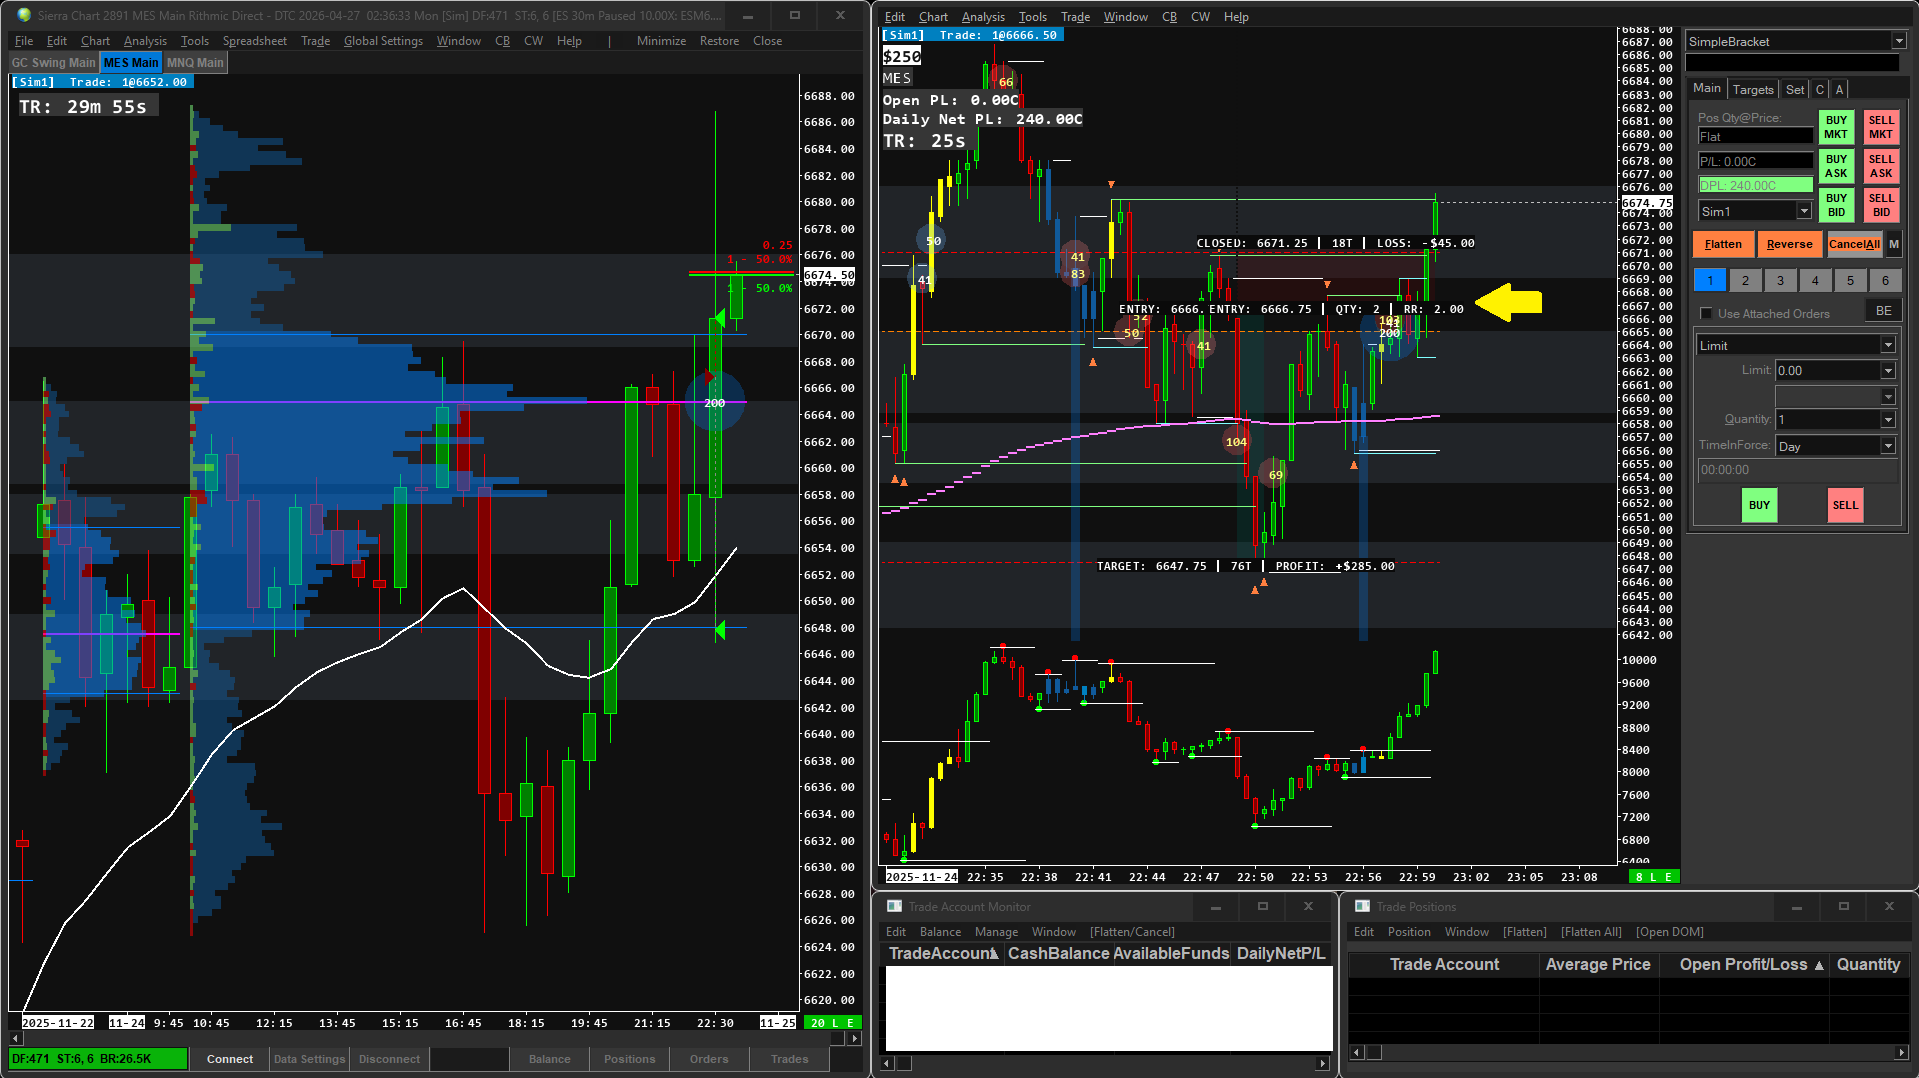This screenshot has height=1078, width=1919.
Task: Select order quantity preset 5
Action: [x=1850, y=281]
